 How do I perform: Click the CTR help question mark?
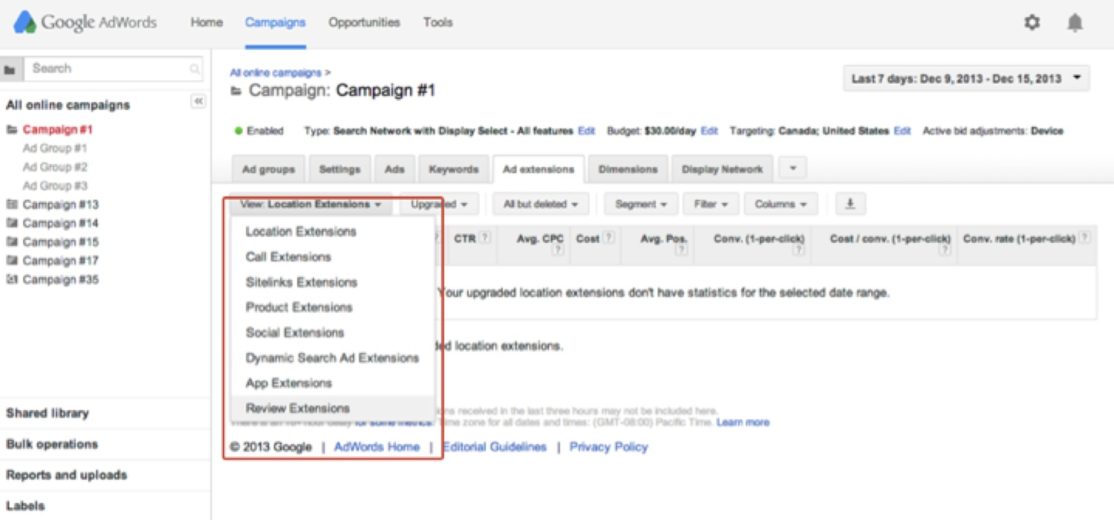(485, 239)
